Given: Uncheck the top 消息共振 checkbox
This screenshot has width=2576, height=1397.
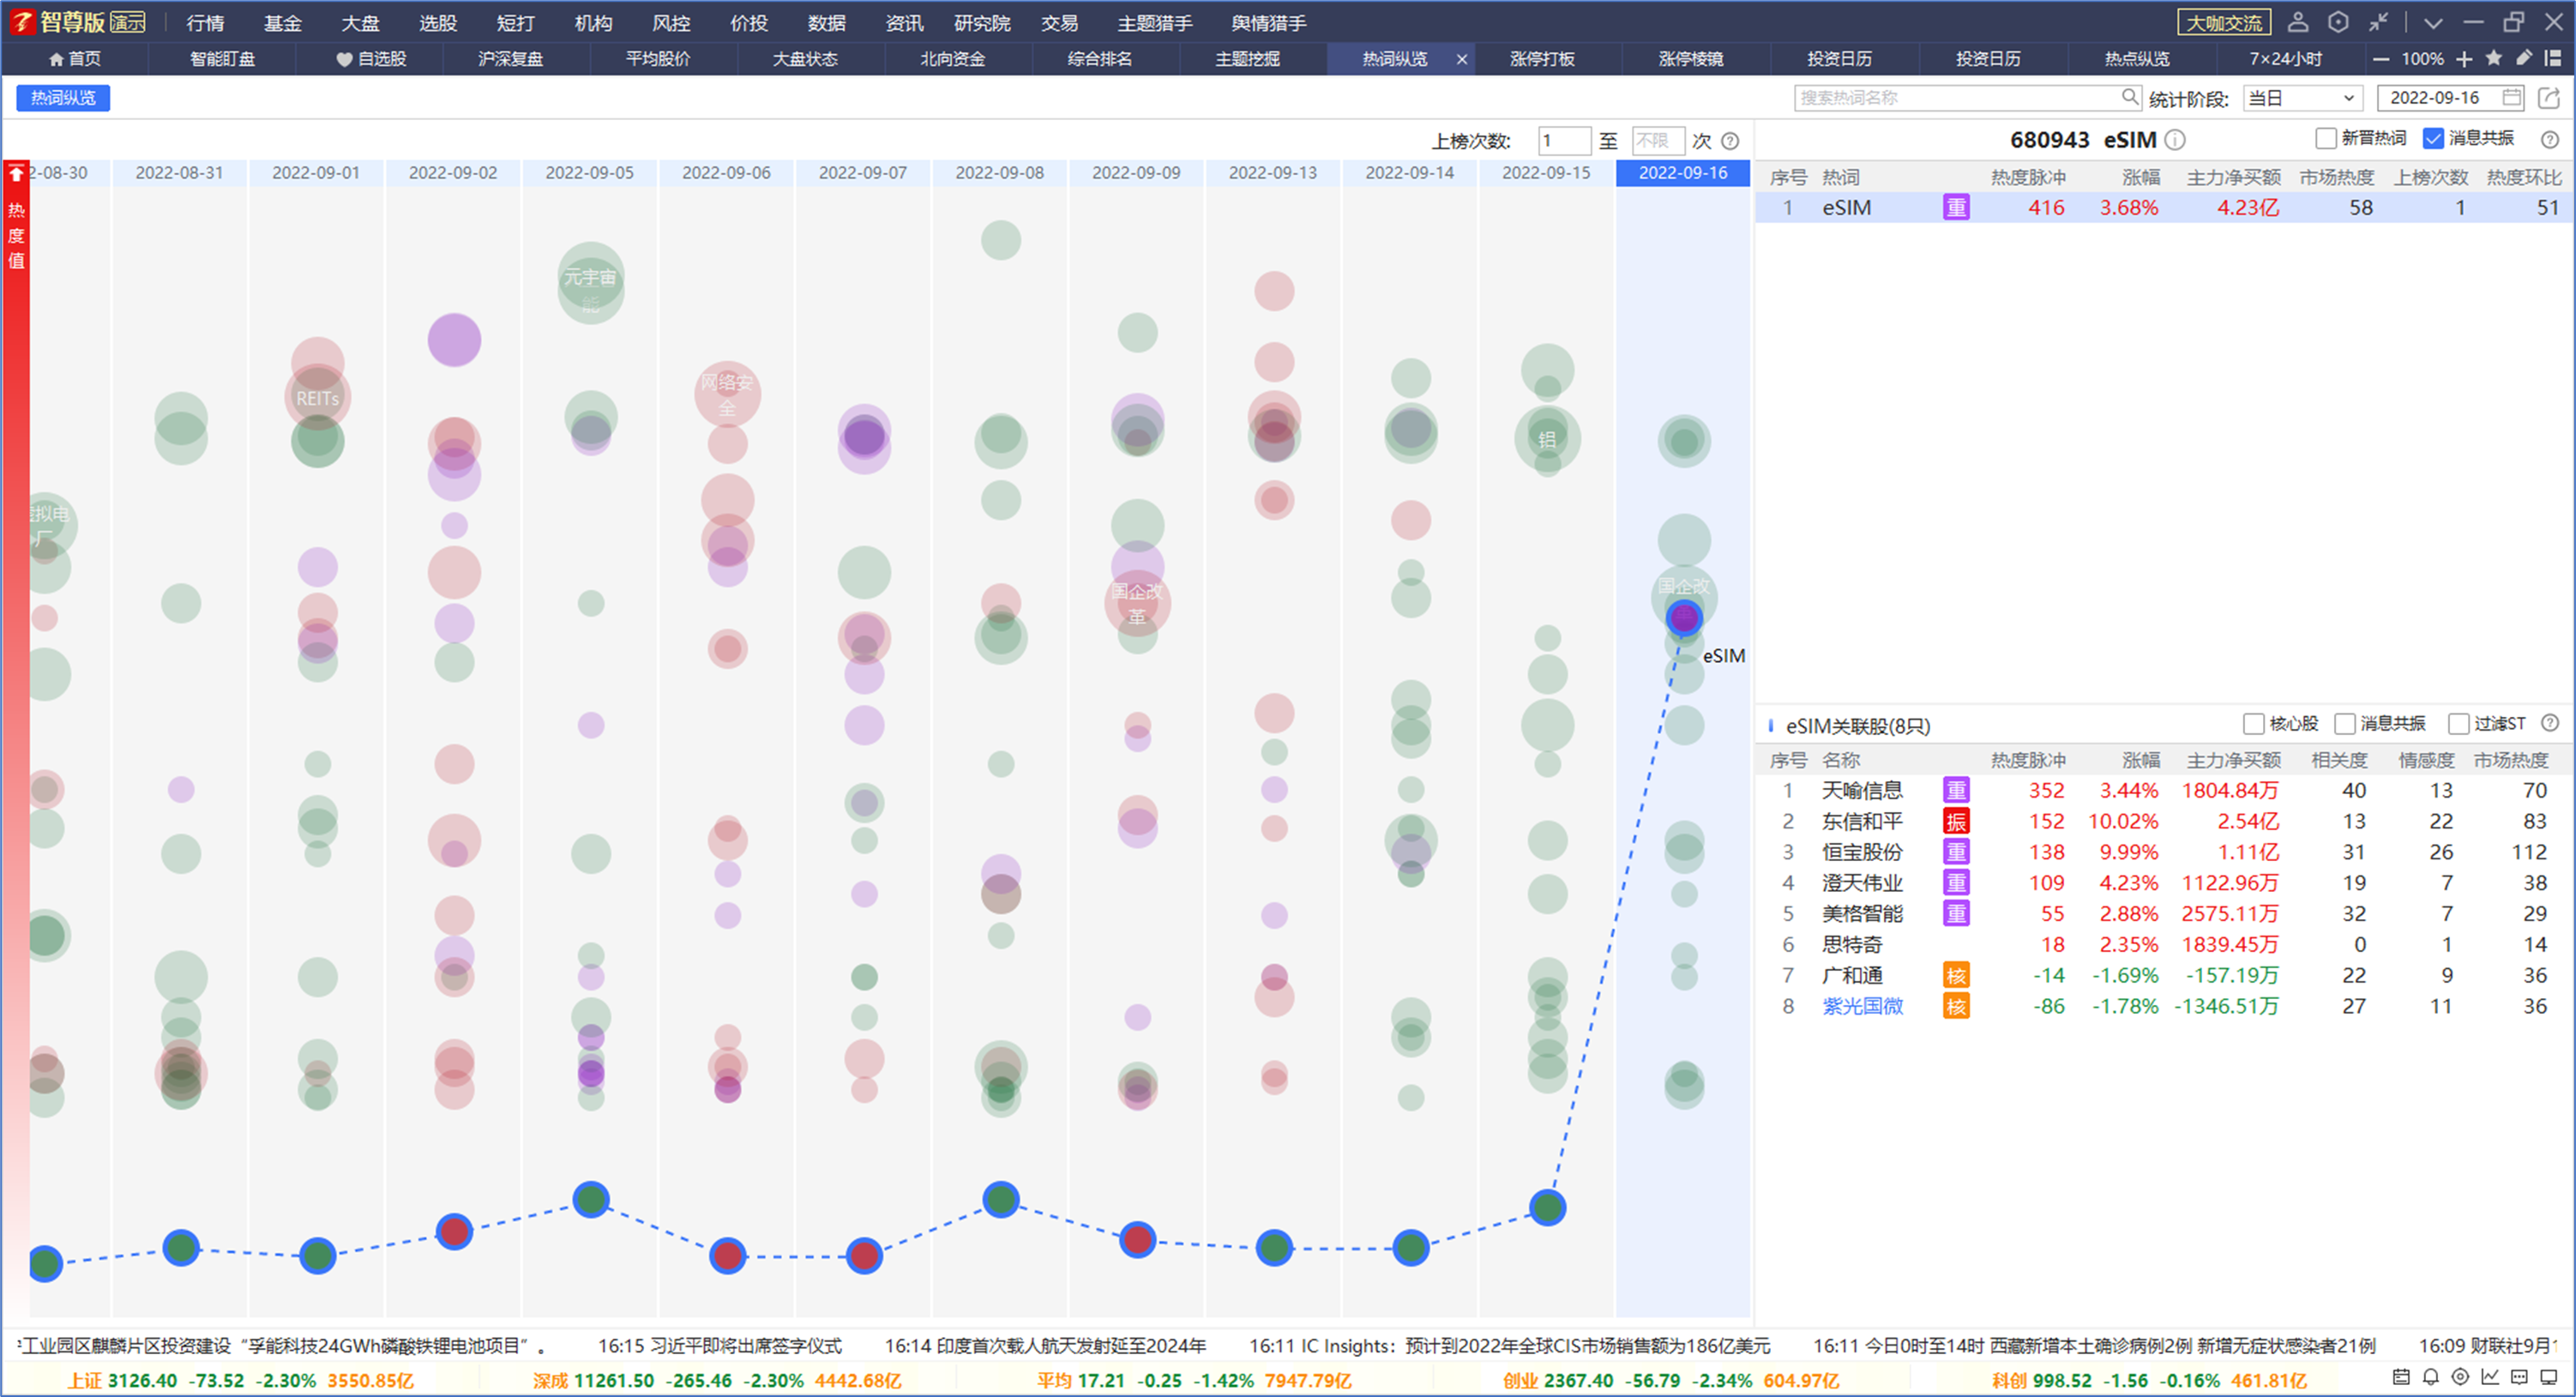Looking at the screenshot, I should tap(2433, 138).
